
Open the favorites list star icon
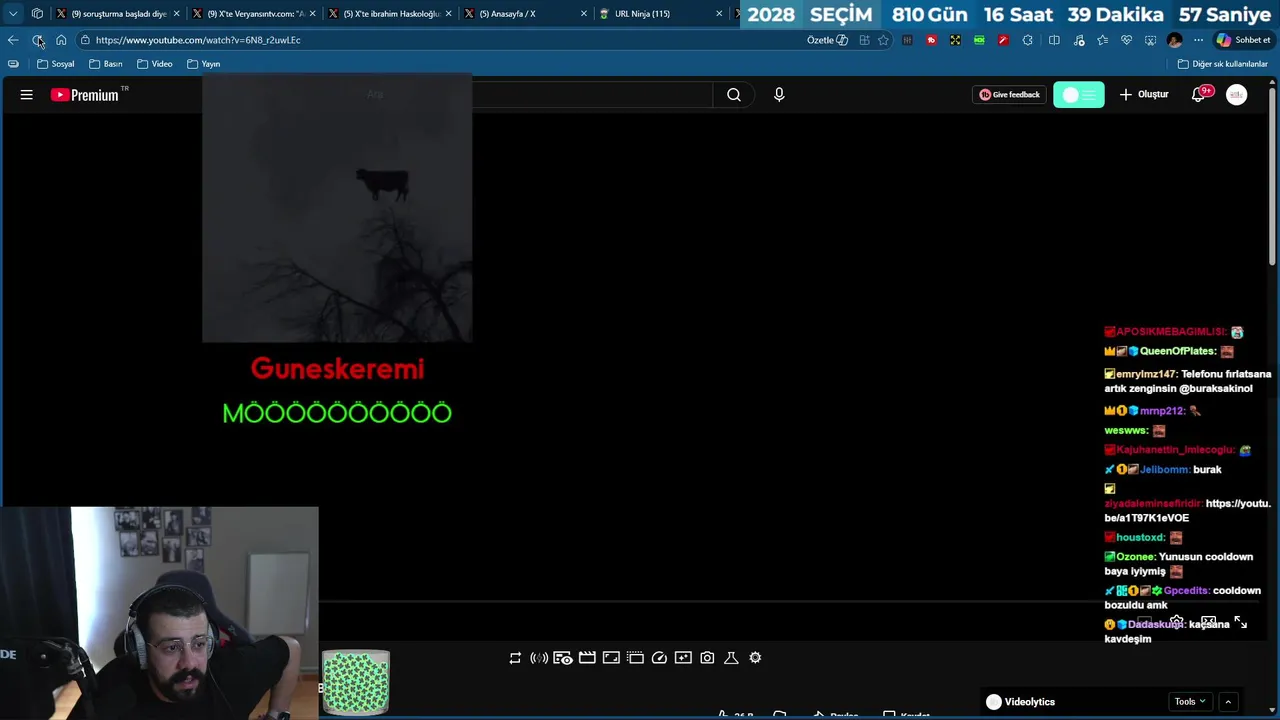coord(1102,40)
